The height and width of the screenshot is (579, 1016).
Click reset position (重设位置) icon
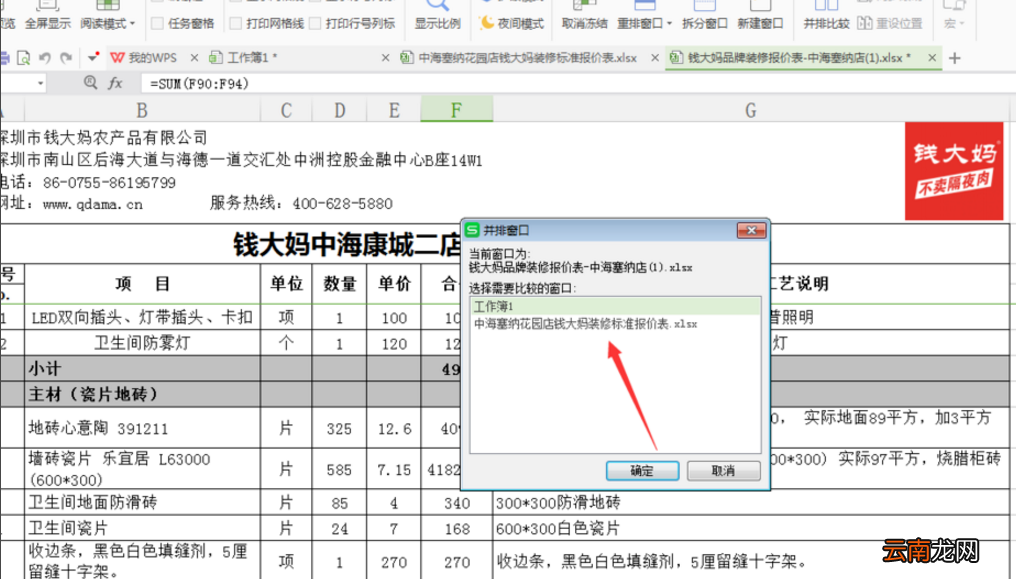coord(864,23)
